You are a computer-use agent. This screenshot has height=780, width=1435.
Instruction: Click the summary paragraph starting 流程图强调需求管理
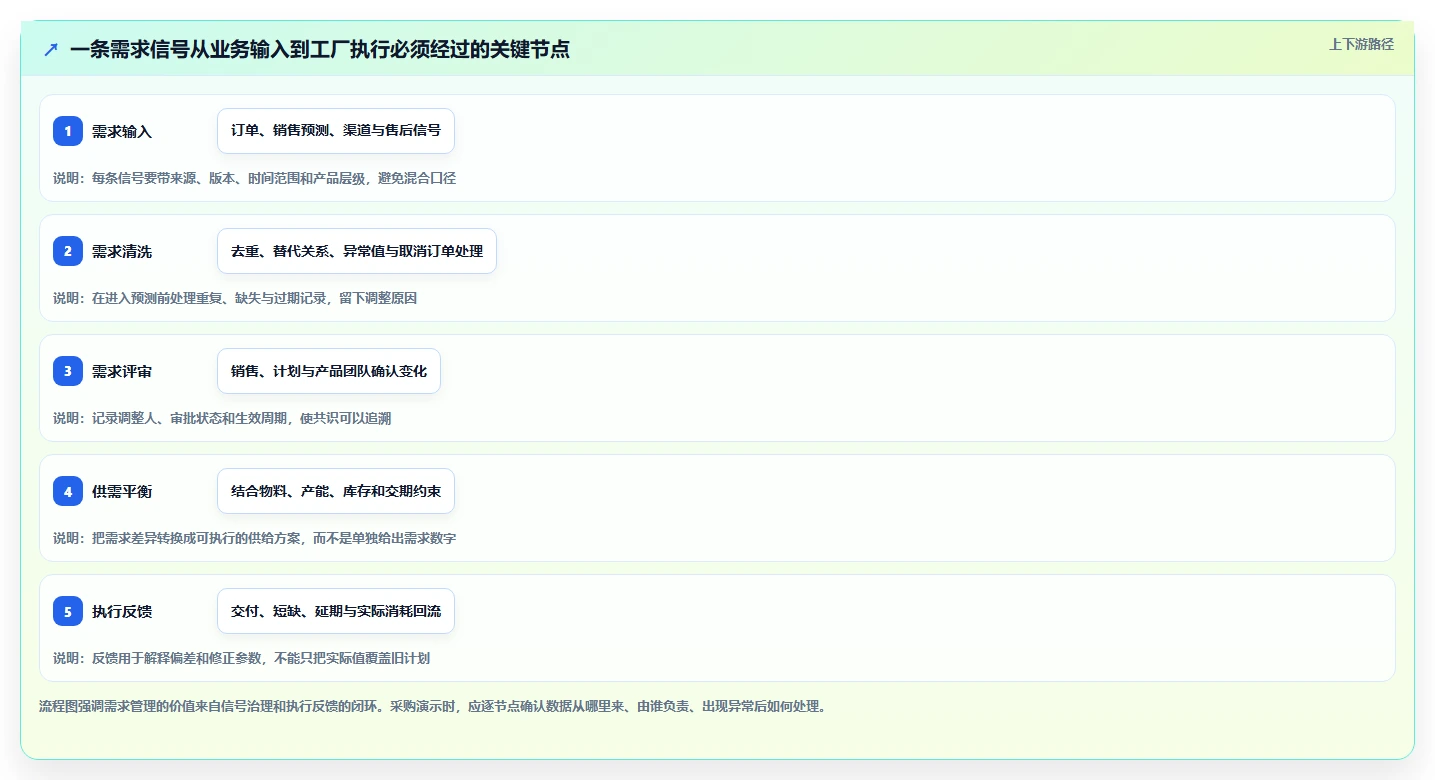pos(432,707)
